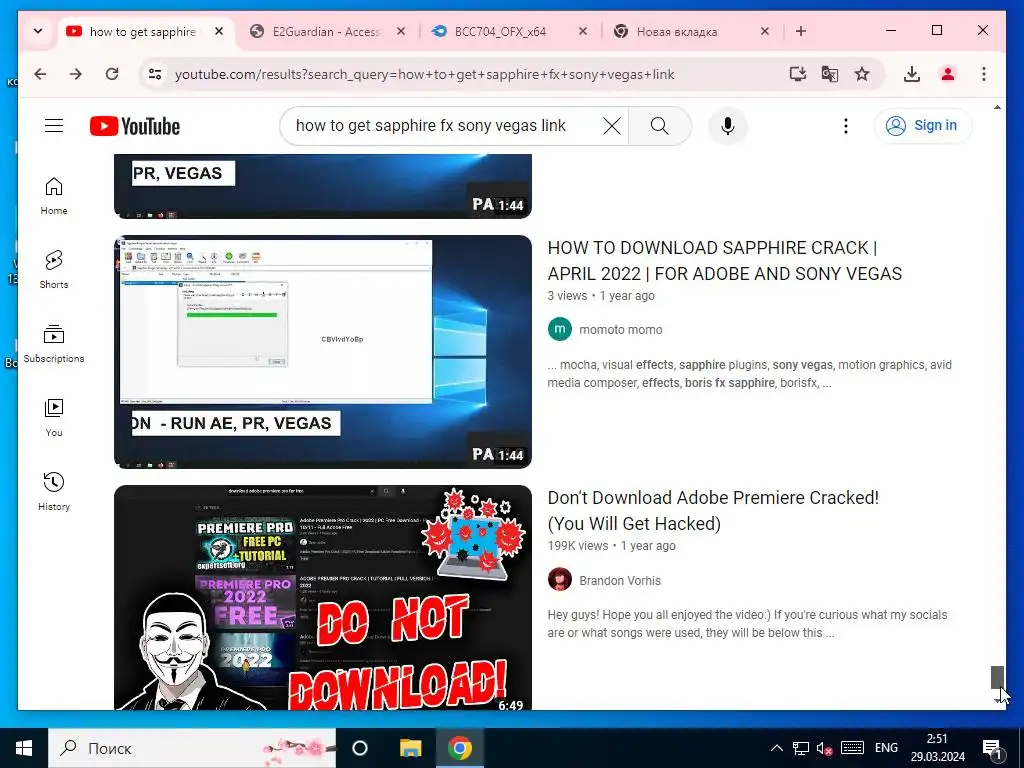This screenshot has width=1024, height=768.
Task: Click the page vertical scrollbar thumb
Action: 997,677
